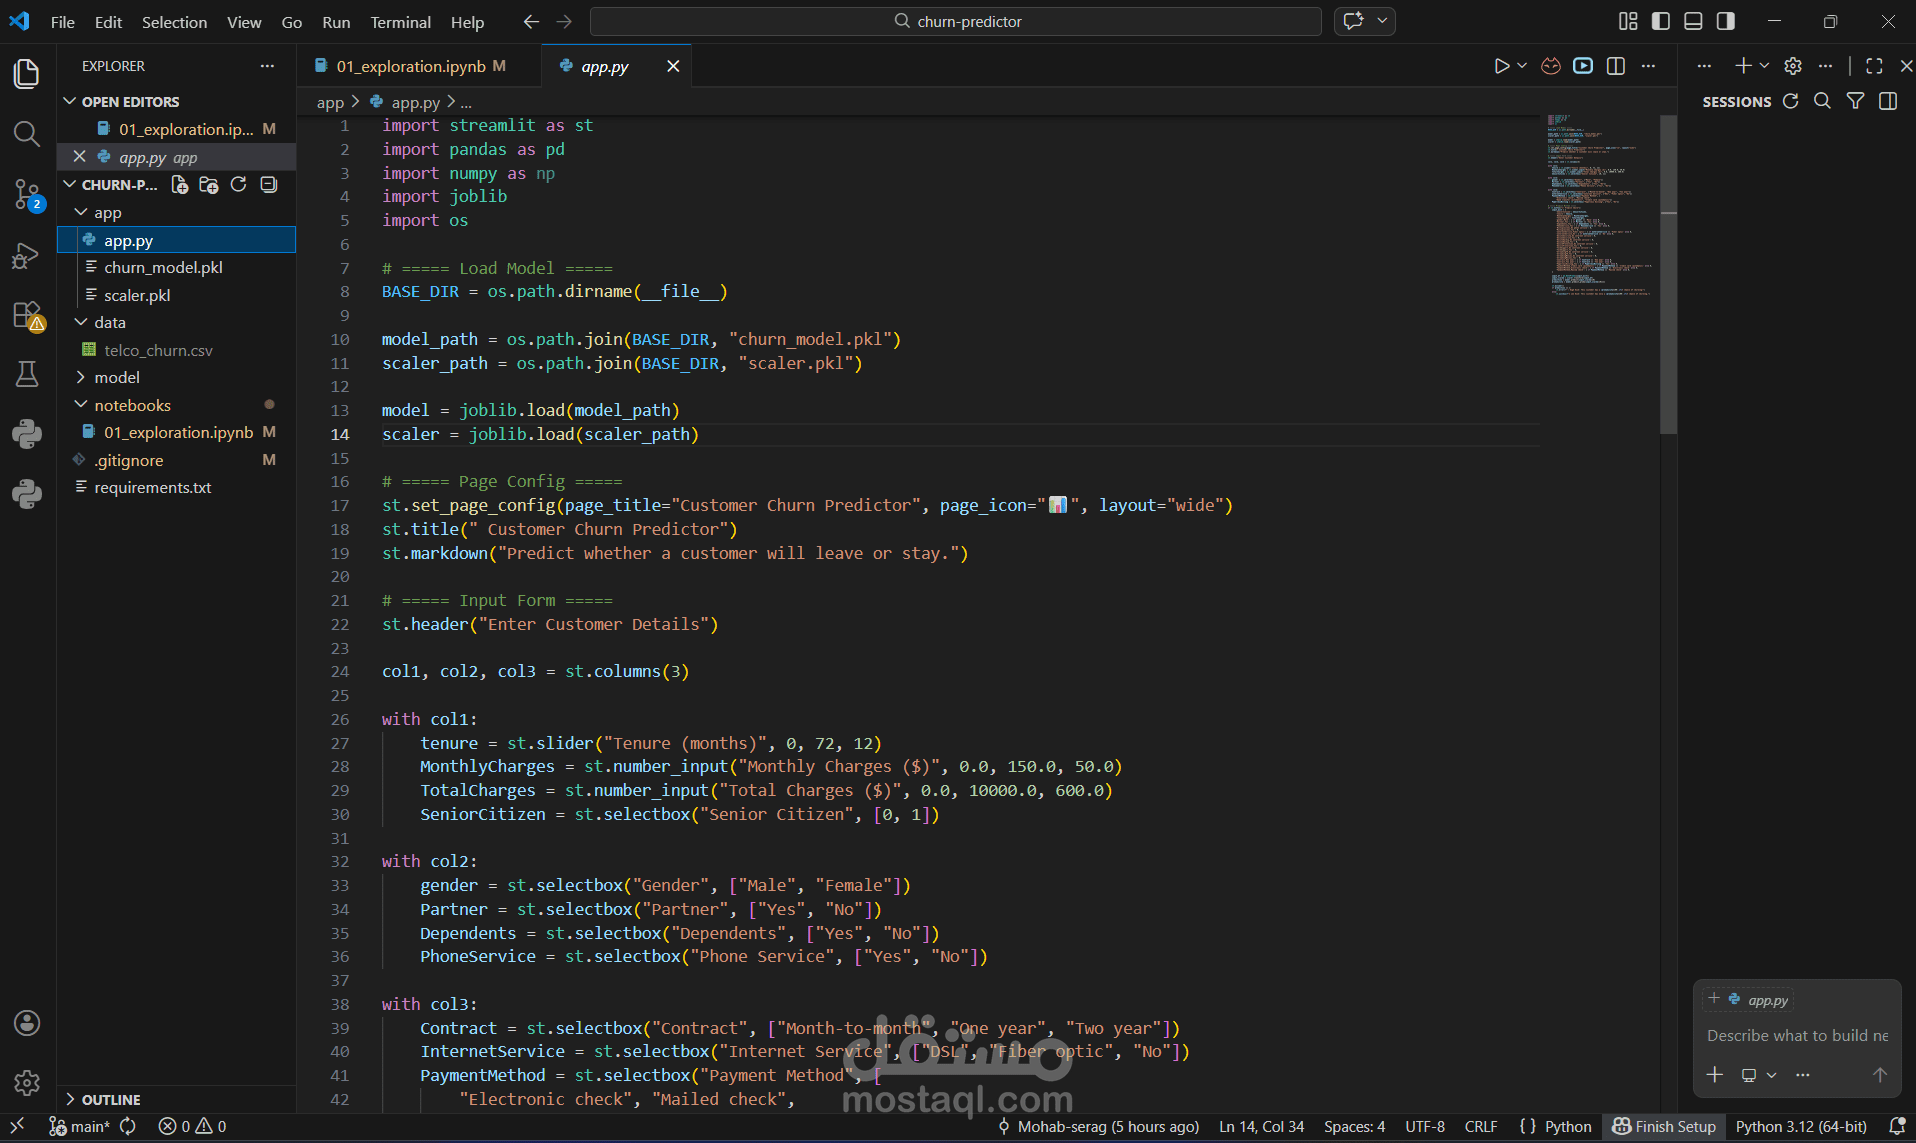This screenshot has height=1143, width=1916.
Task: Open the Customize Layout control
Action: point(1628,22)
